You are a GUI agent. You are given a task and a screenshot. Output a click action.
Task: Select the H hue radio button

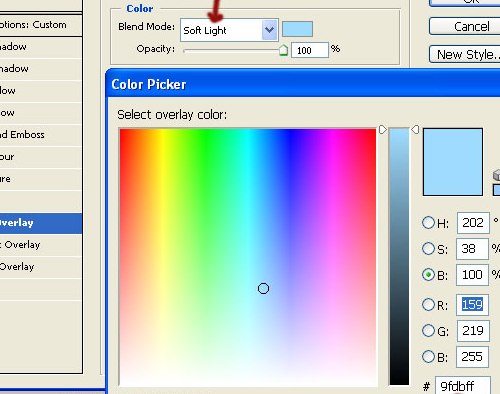428,222
